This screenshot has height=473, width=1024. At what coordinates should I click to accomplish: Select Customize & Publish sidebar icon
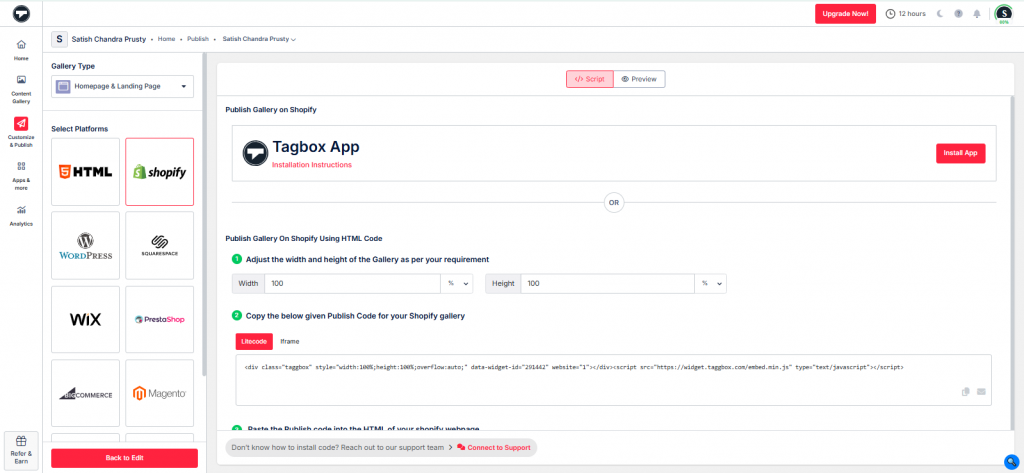tap(22, 129)
